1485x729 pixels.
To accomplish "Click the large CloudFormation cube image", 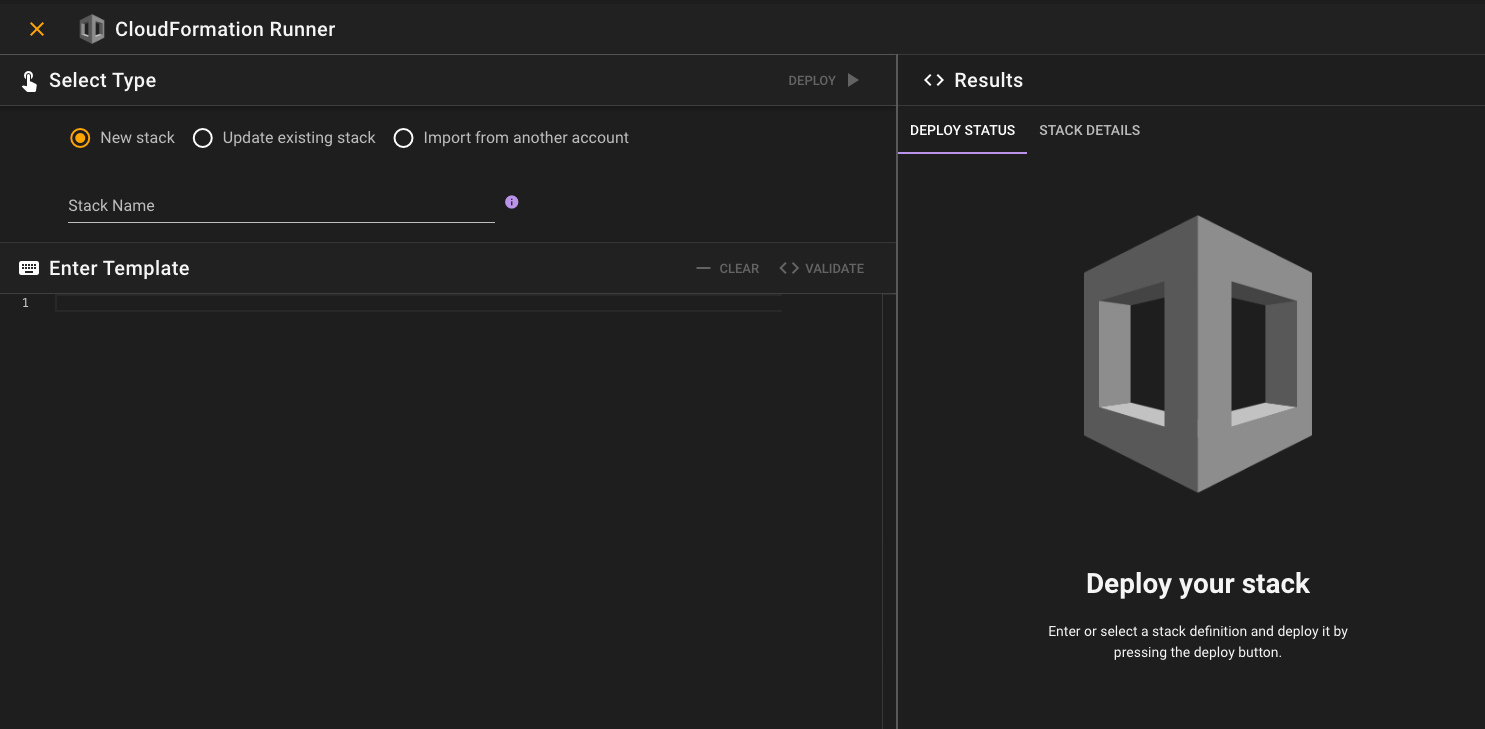I will [1198, 354].
